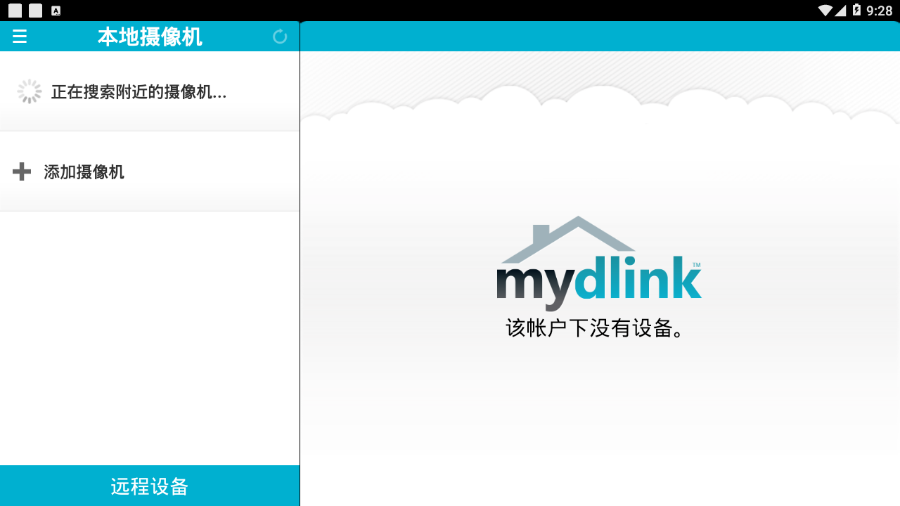
Task: Tap the 正在搜索附近的摄像机... status text
Action: [x=138, y=92]
